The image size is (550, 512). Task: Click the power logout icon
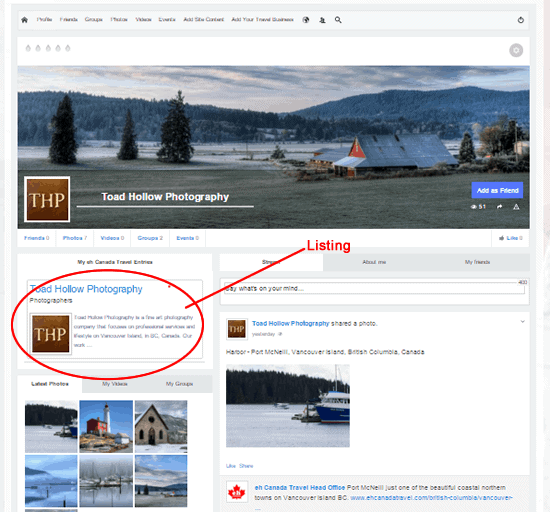(x=521, y=20)
